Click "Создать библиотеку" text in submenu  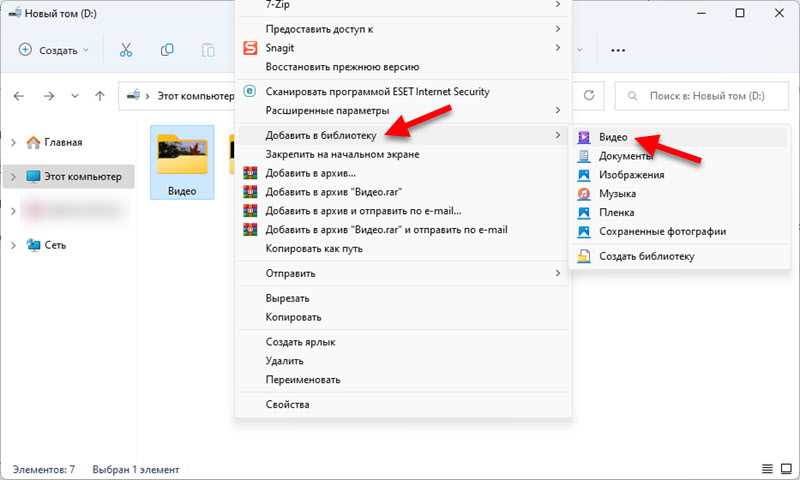pos(646,256)
